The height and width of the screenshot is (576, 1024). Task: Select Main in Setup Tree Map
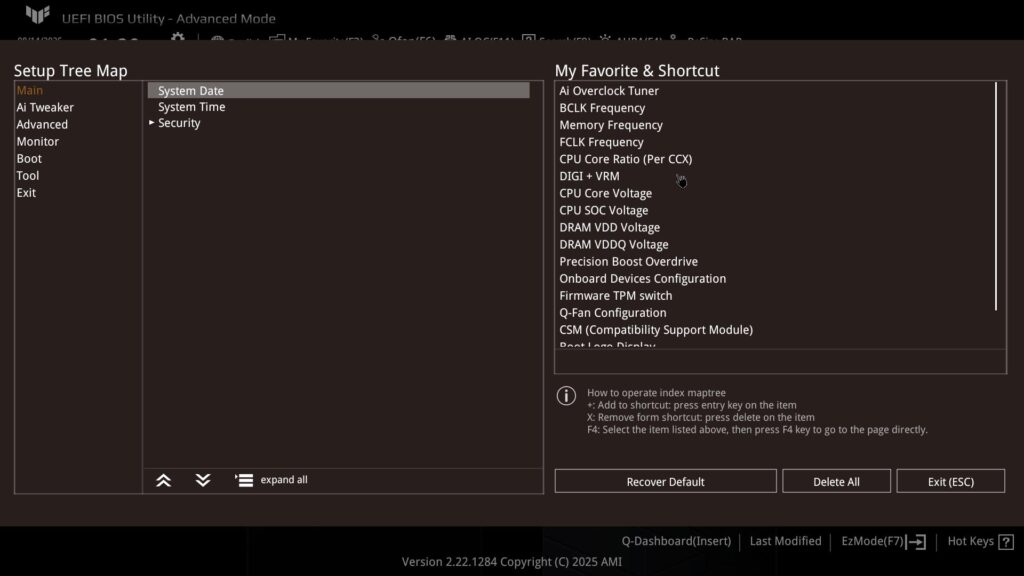(x=29, y=90)
